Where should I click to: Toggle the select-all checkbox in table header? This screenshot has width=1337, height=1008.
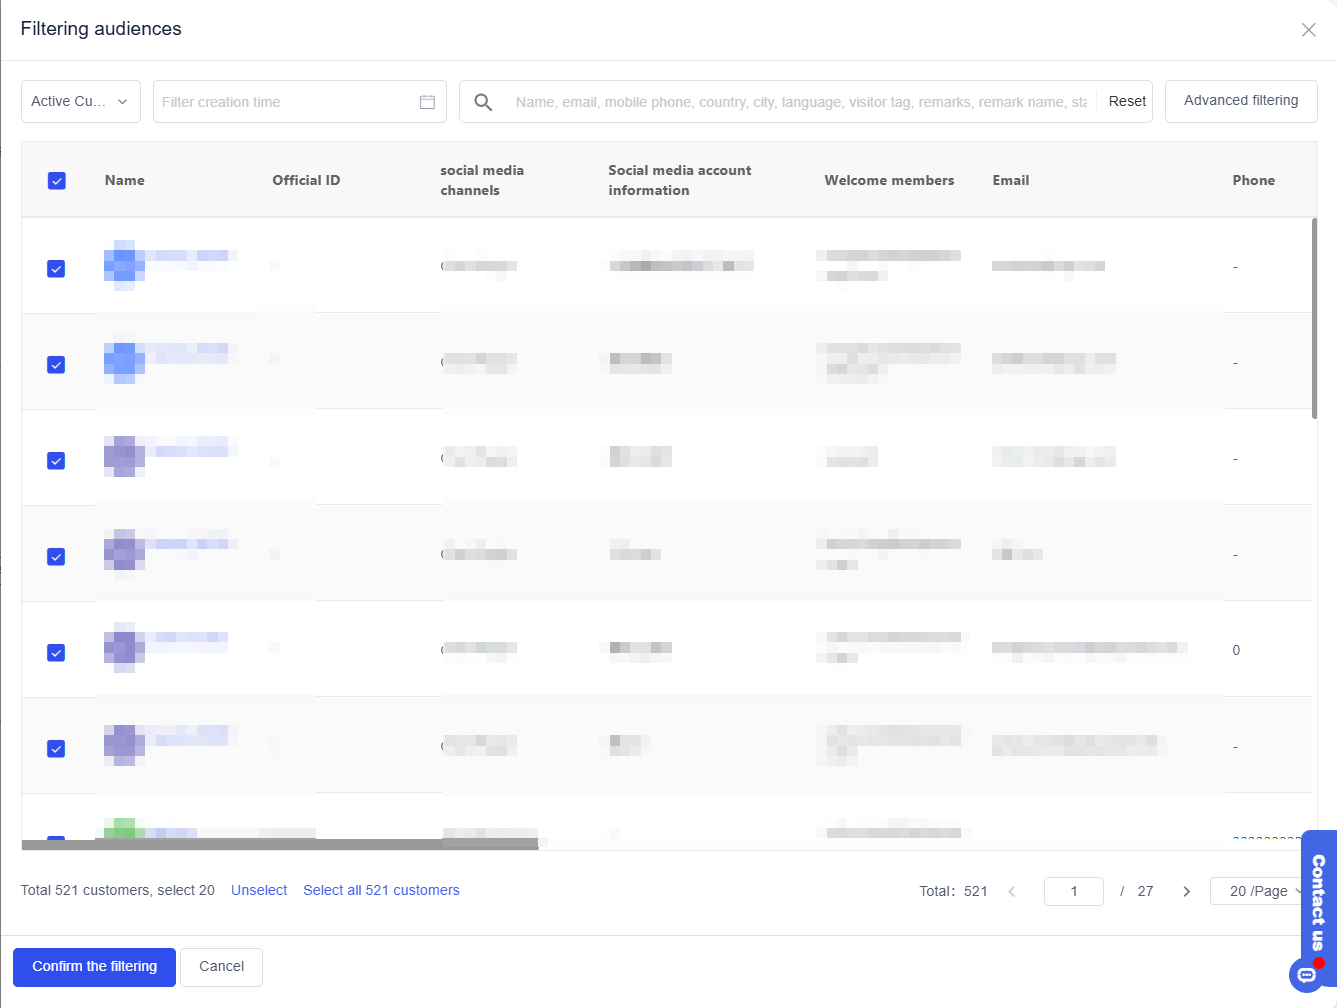click(x=57, y=181)
